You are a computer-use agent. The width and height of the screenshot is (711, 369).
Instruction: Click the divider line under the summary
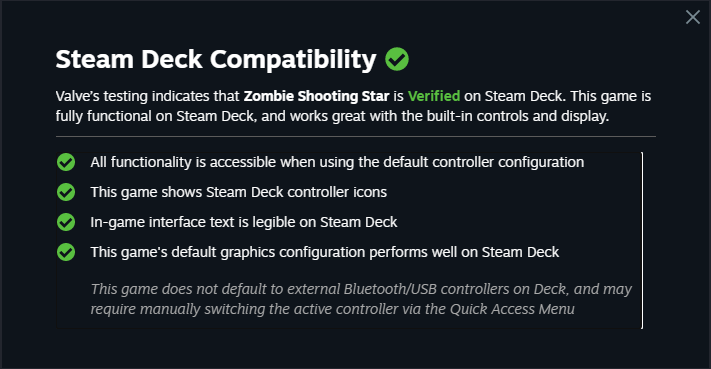coord(356,136)
